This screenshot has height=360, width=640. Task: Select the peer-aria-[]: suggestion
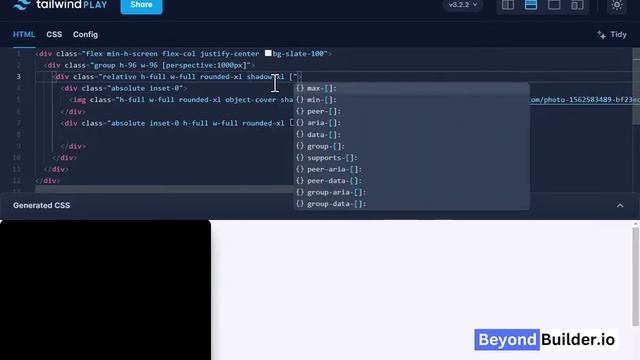411,169
